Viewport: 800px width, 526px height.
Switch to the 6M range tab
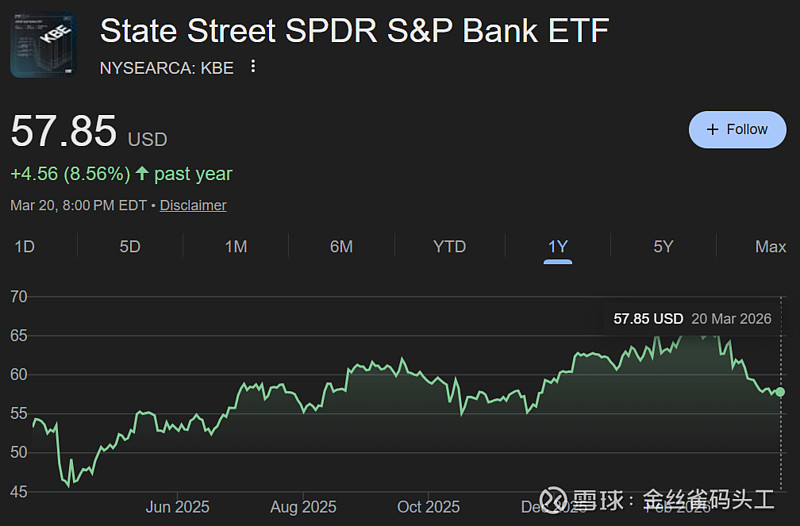[x=341, y=247]
